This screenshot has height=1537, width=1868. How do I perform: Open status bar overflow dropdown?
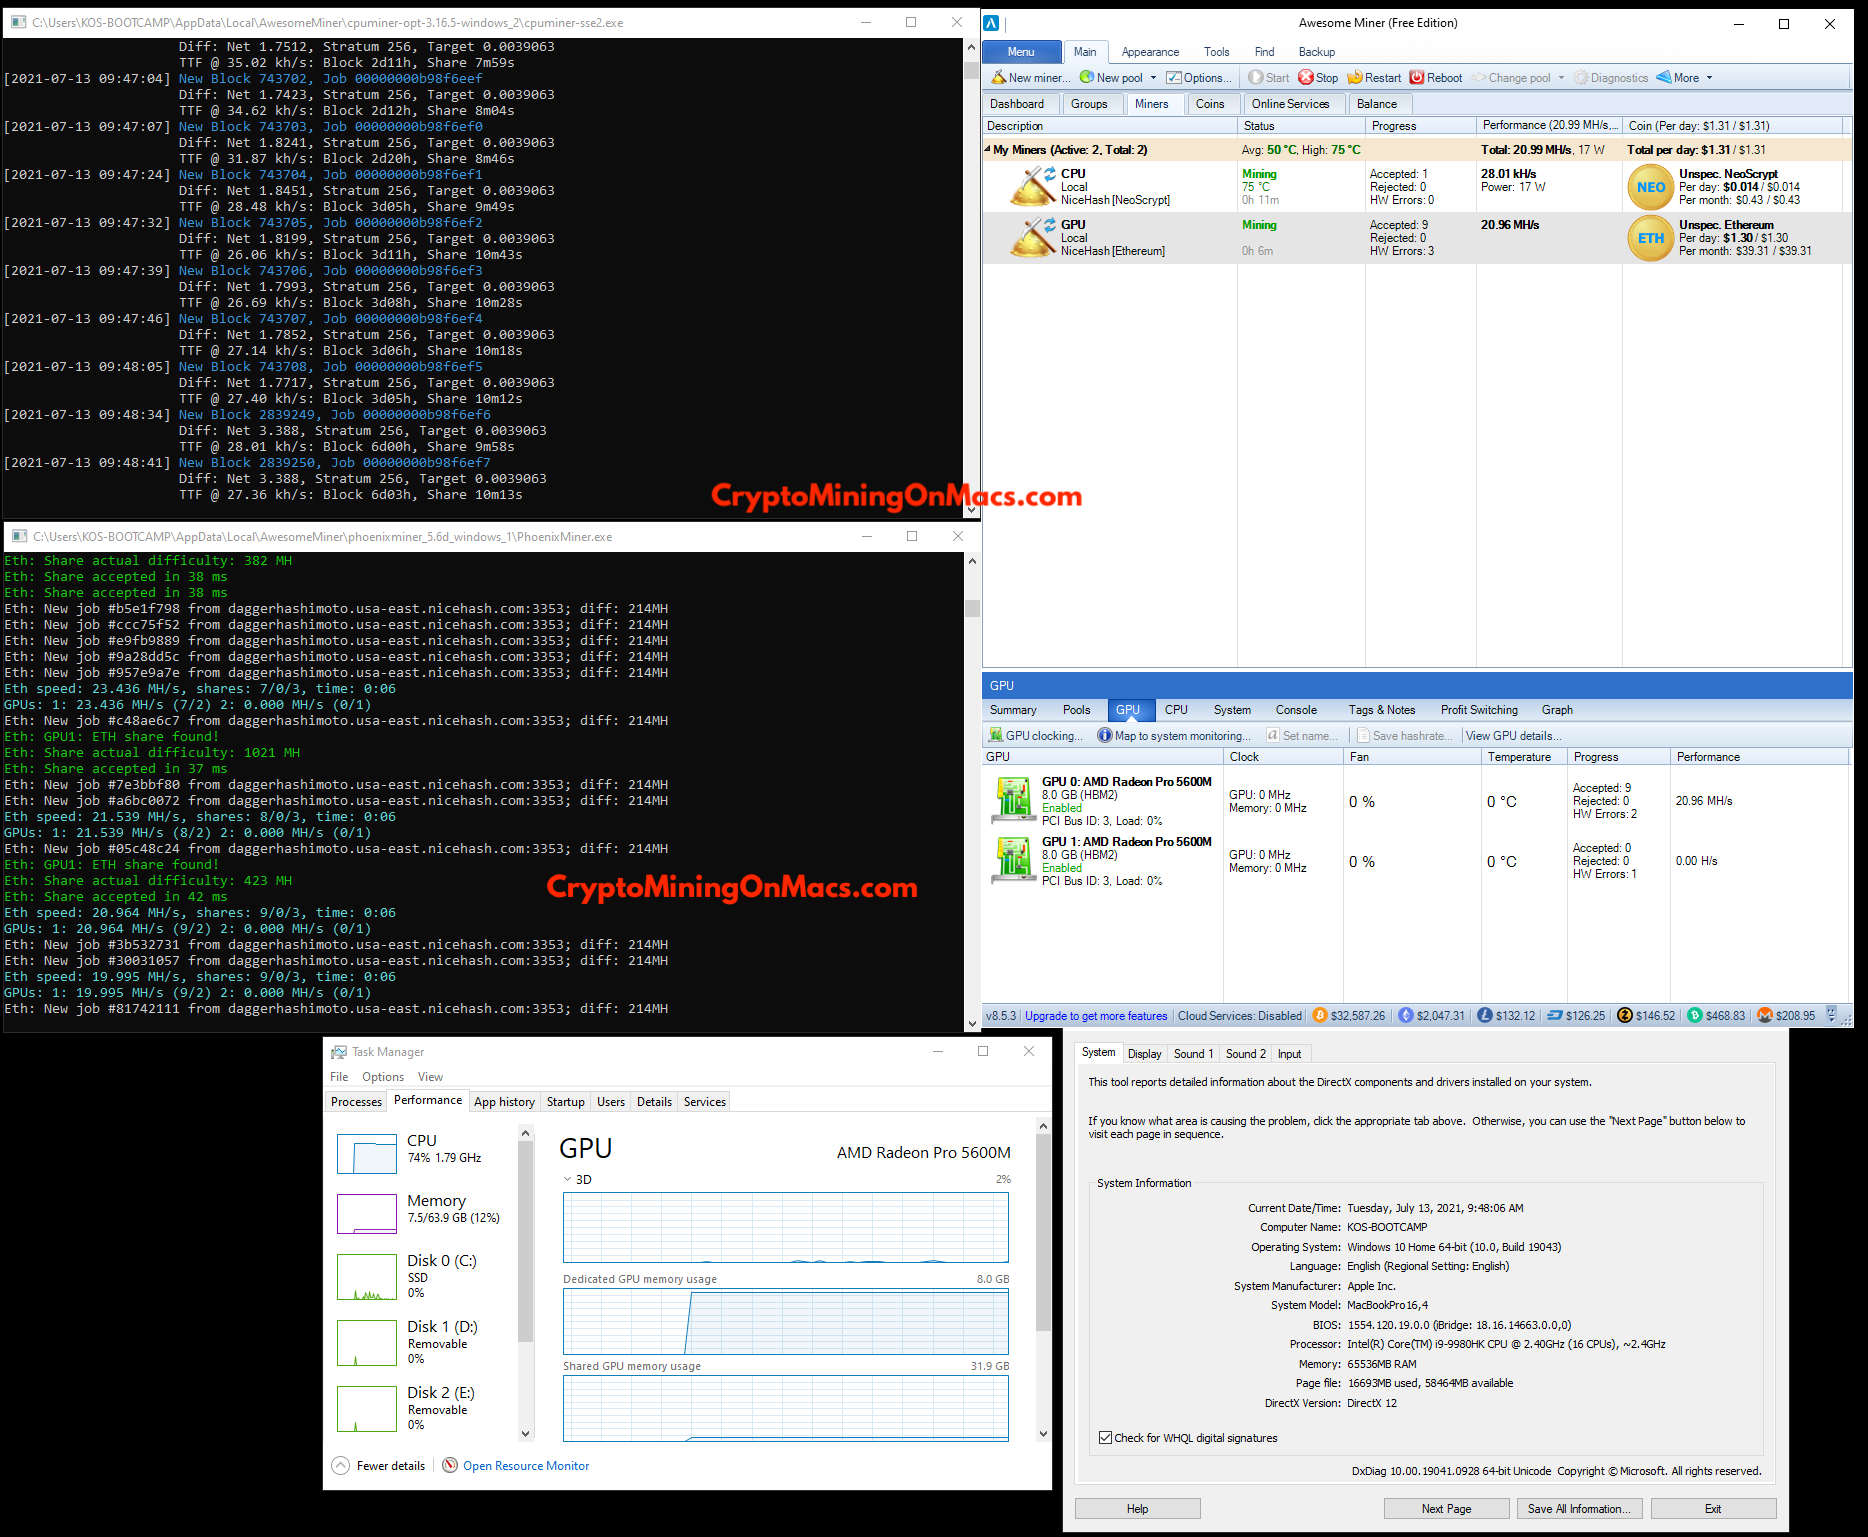click(1832, 1015)
